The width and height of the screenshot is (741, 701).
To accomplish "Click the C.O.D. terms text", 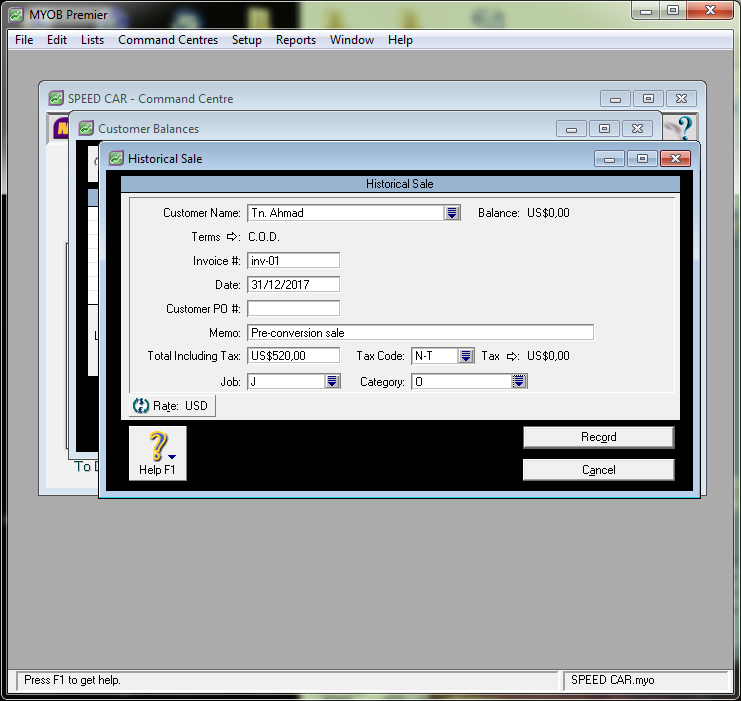I will (x=264, y=237).
